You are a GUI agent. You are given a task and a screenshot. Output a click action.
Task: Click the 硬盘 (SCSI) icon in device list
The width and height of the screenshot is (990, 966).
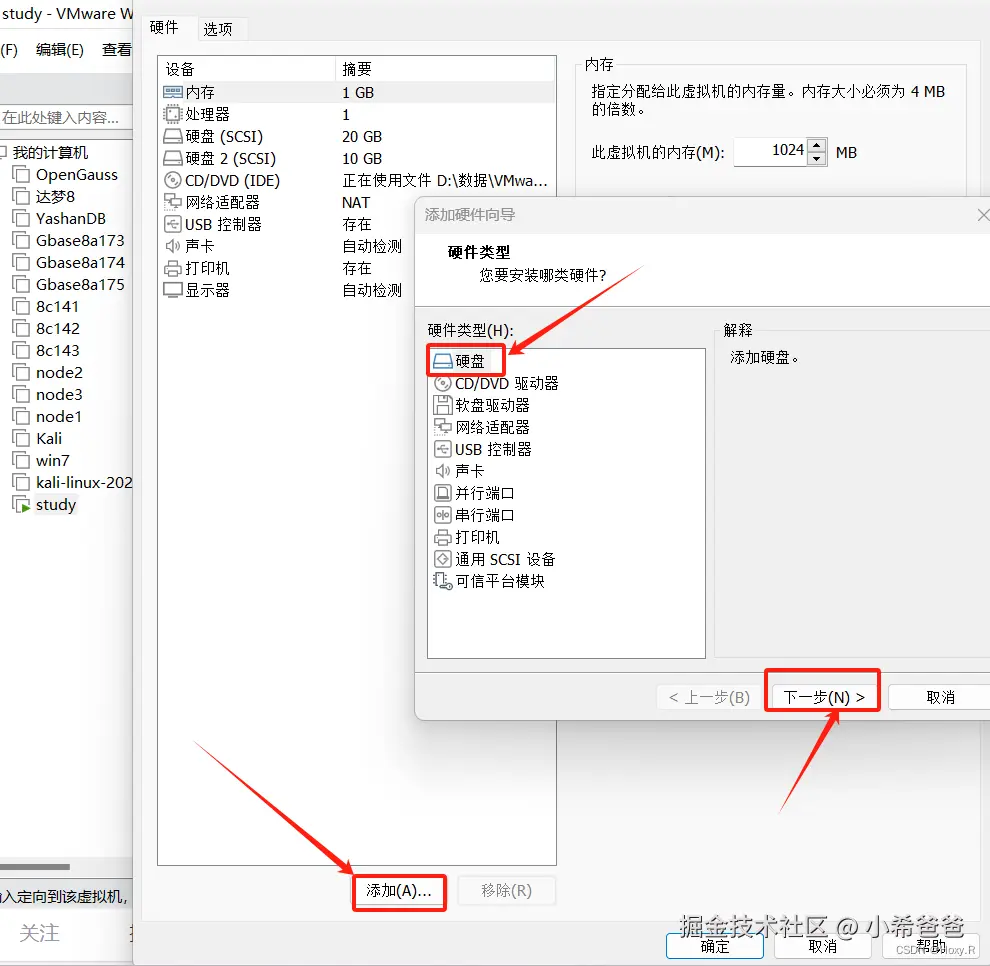click(x=173, y=136)
